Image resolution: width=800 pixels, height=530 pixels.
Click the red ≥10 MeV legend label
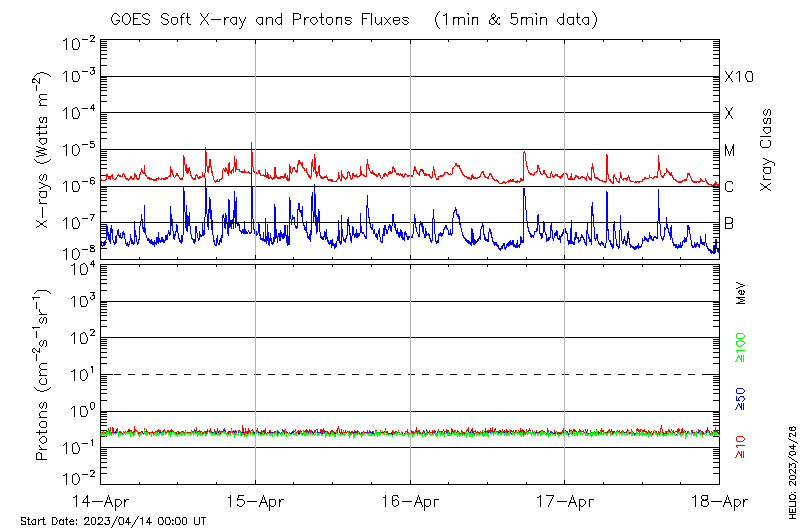pyautogui.click(x=741, y=446)
